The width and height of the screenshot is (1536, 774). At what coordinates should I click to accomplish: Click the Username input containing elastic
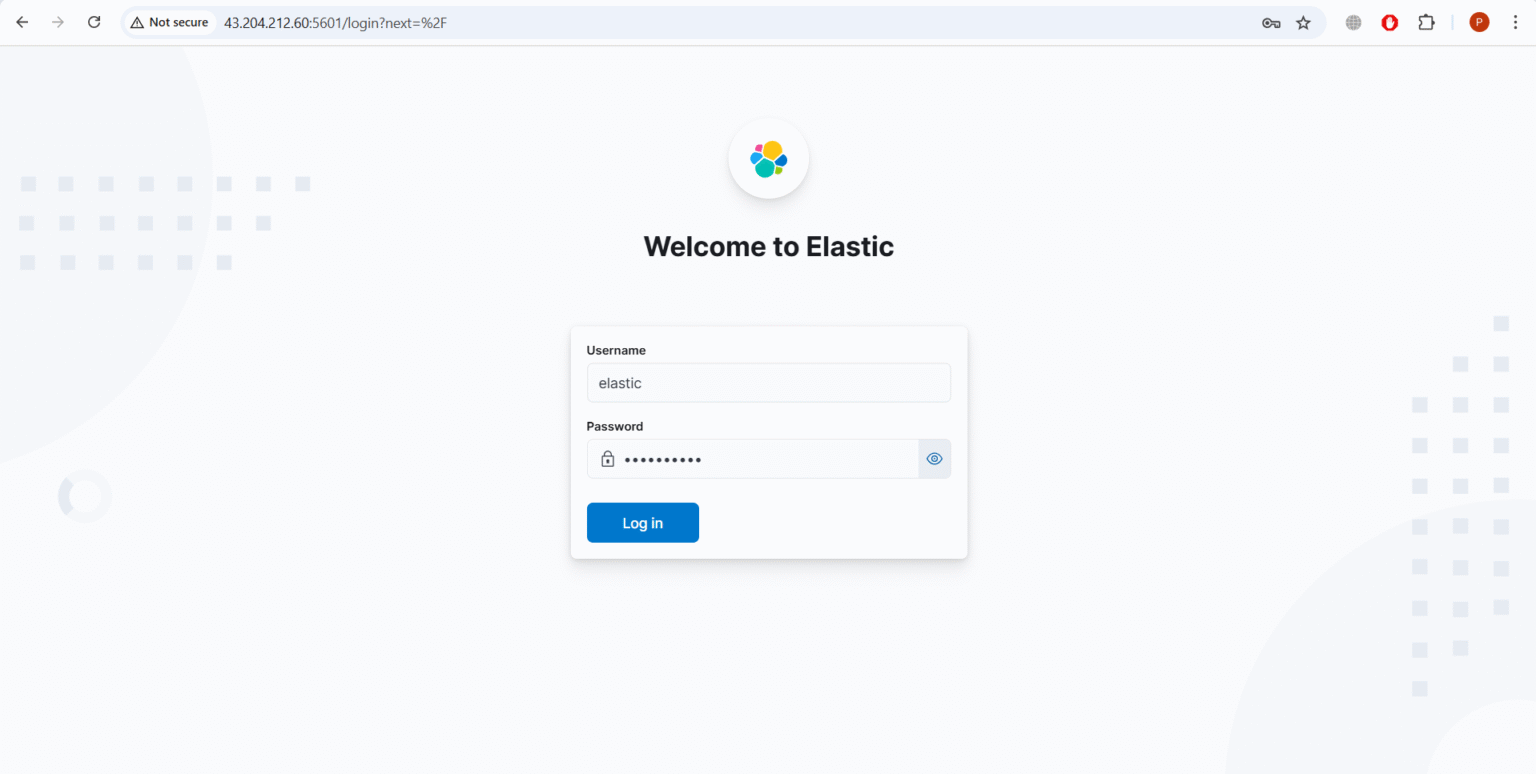[x=768, y=382]
